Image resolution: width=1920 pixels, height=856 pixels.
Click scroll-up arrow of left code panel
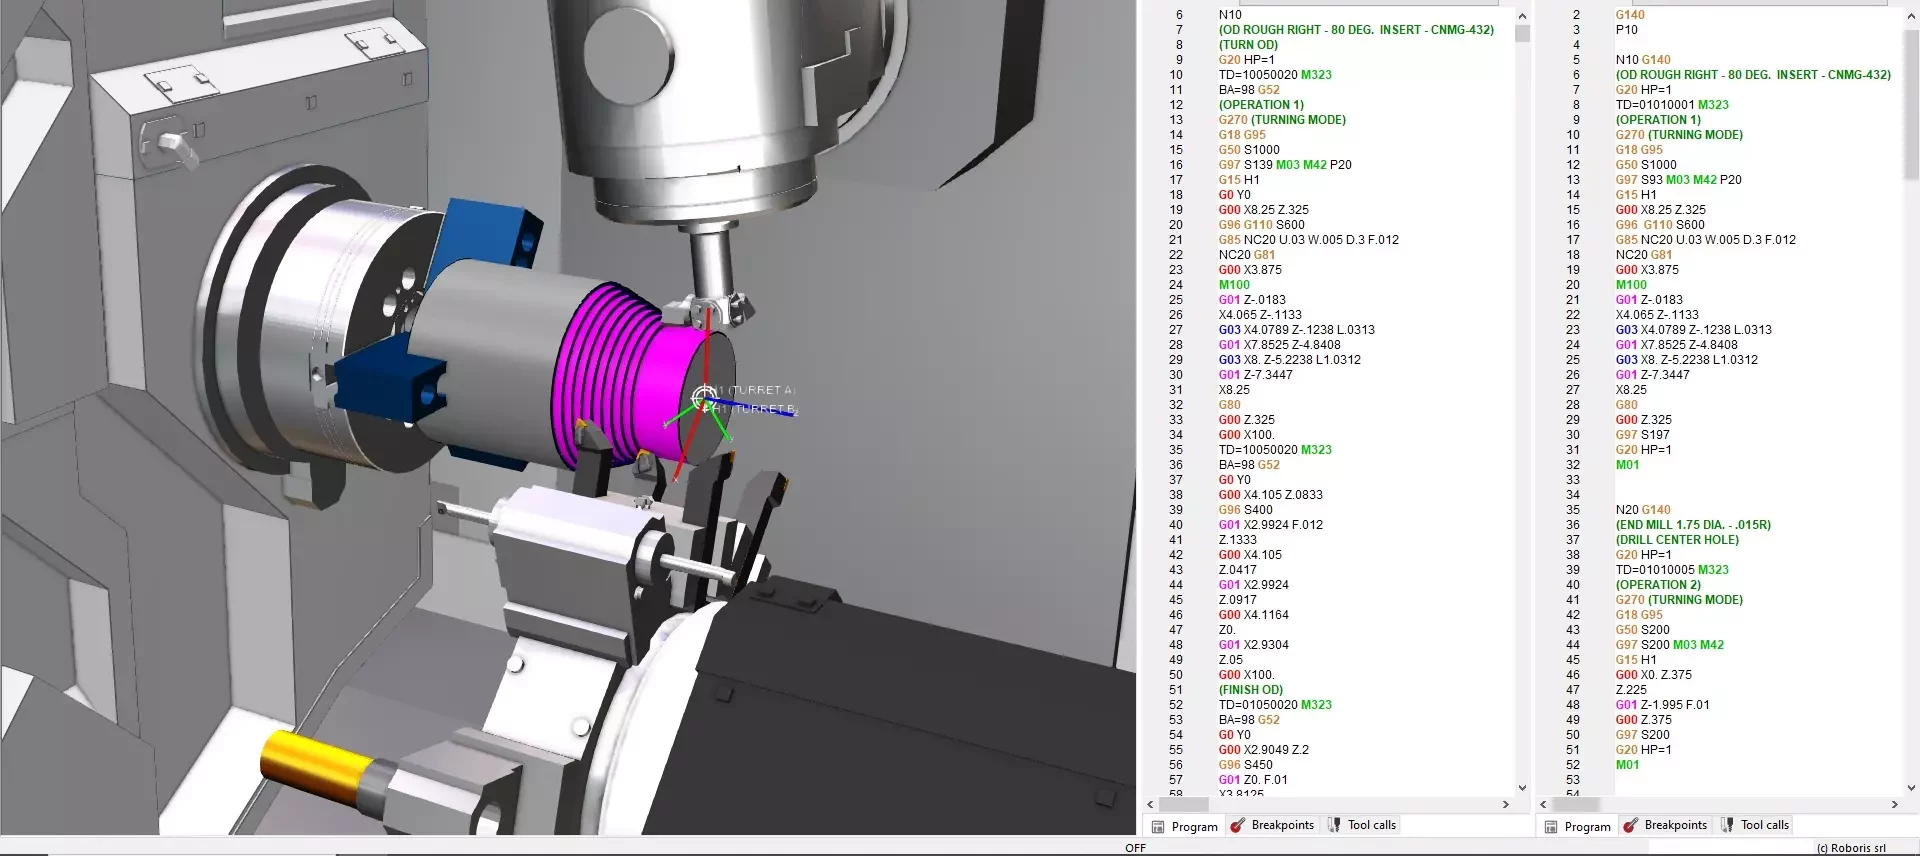(x=1522, y=16)
